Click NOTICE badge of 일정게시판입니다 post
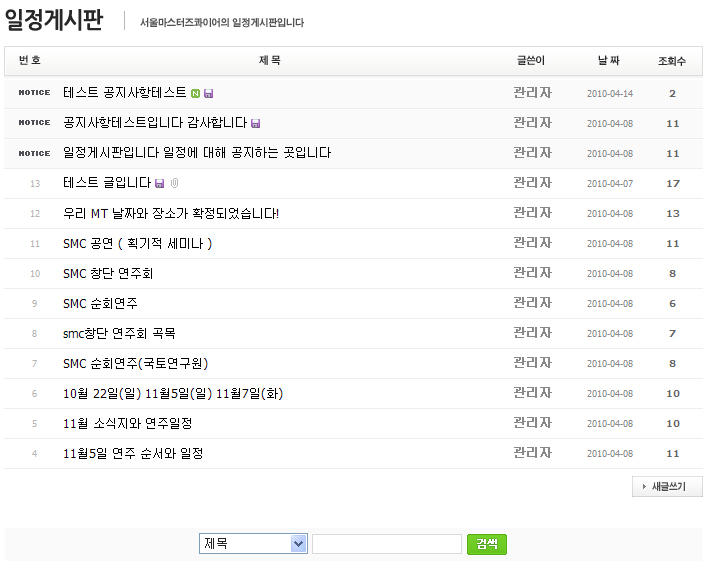 pos(34,153)
